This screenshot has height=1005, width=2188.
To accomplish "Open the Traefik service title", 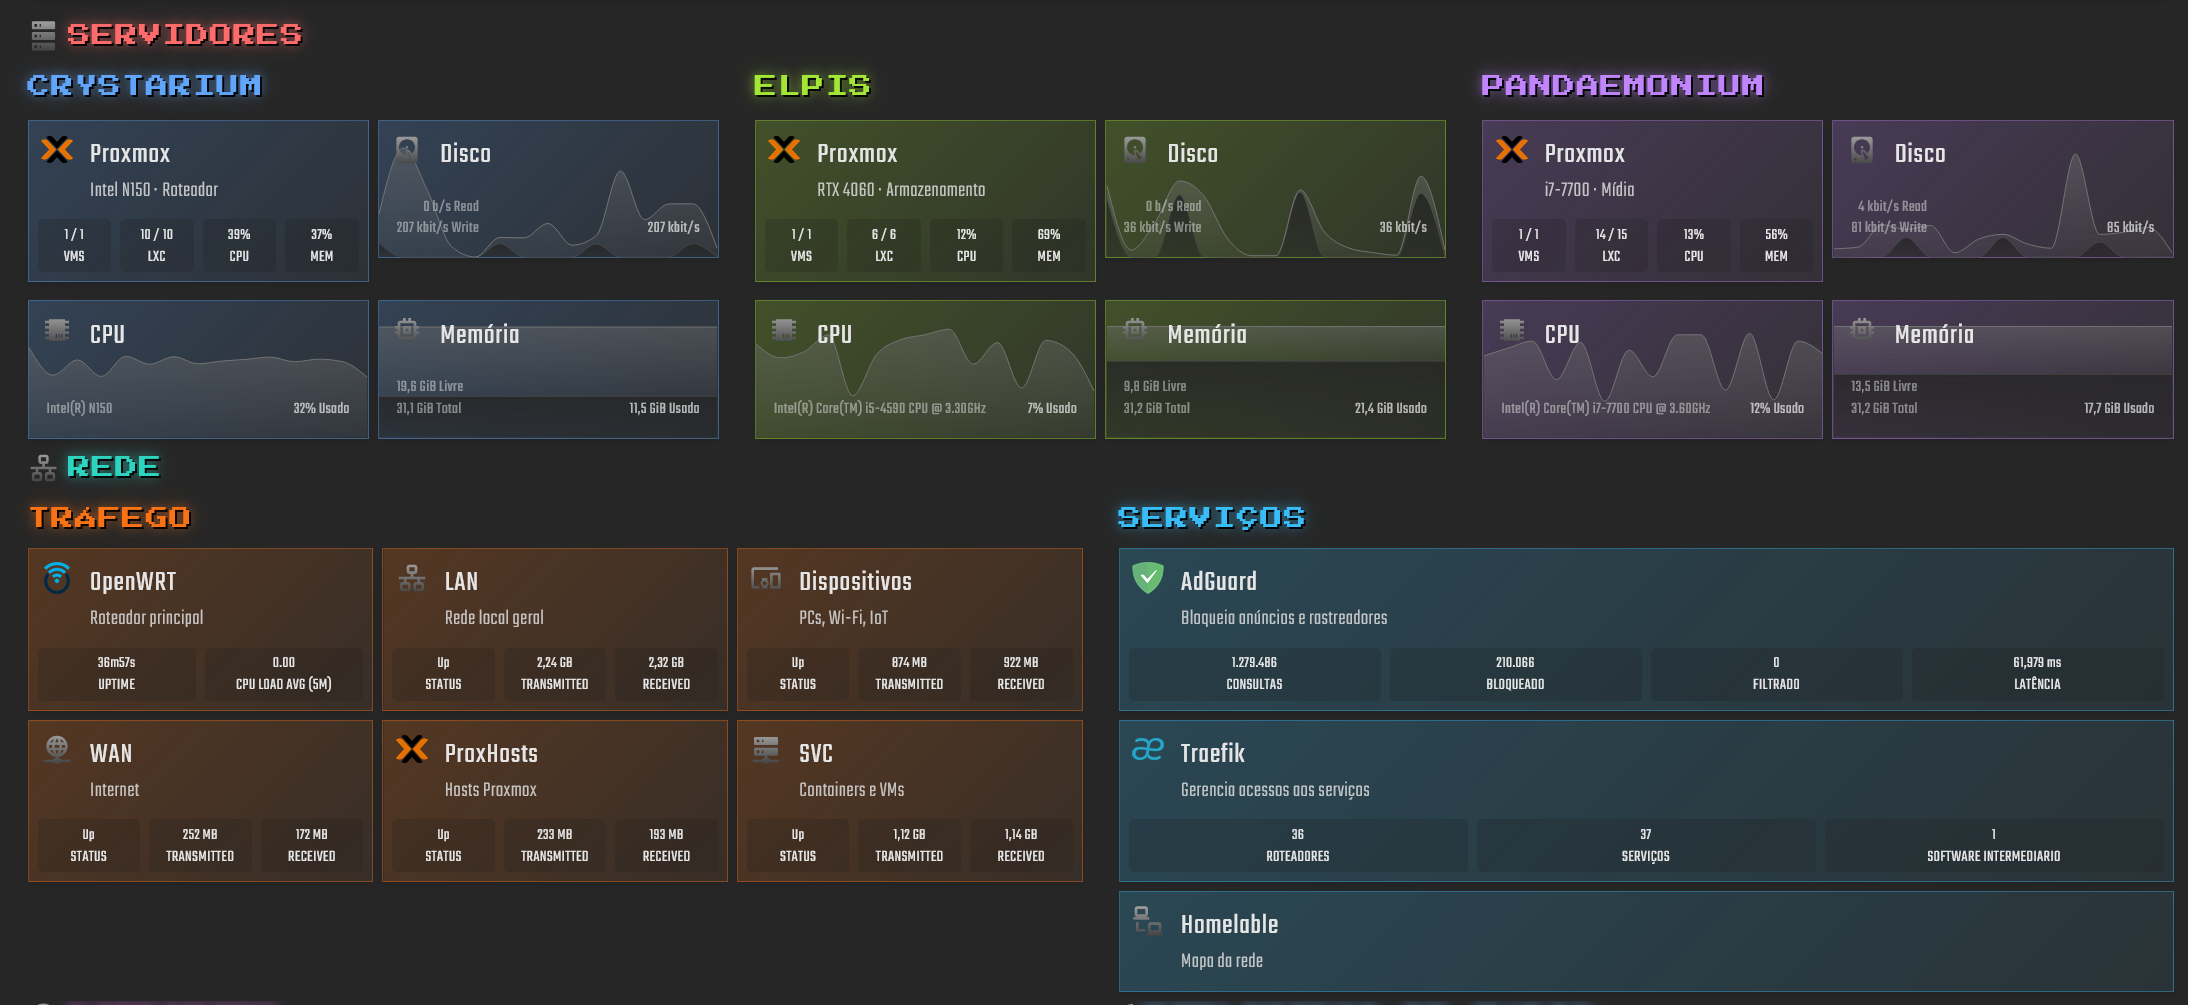I will click(x=1212, y=753).
